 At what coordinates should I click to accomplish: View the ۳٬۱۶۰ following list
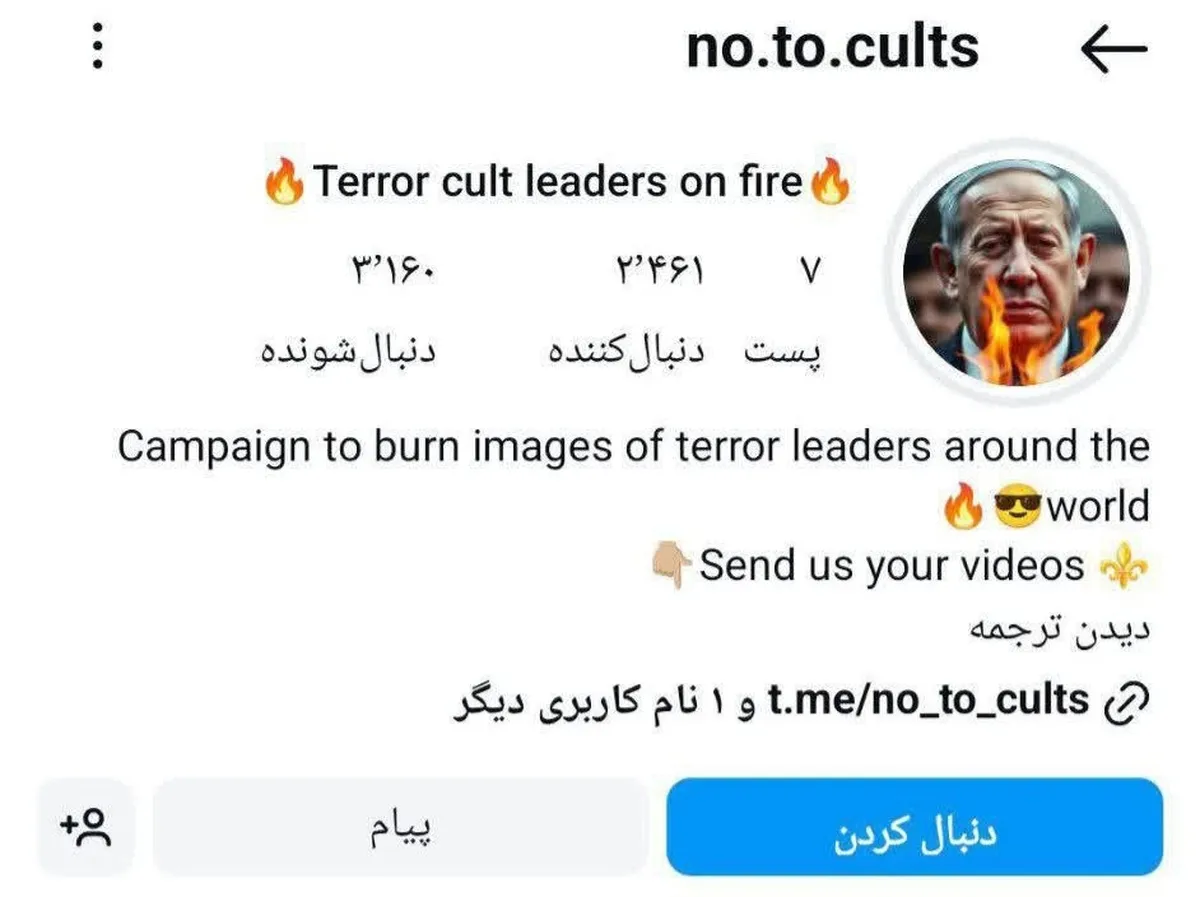[352, 311]
